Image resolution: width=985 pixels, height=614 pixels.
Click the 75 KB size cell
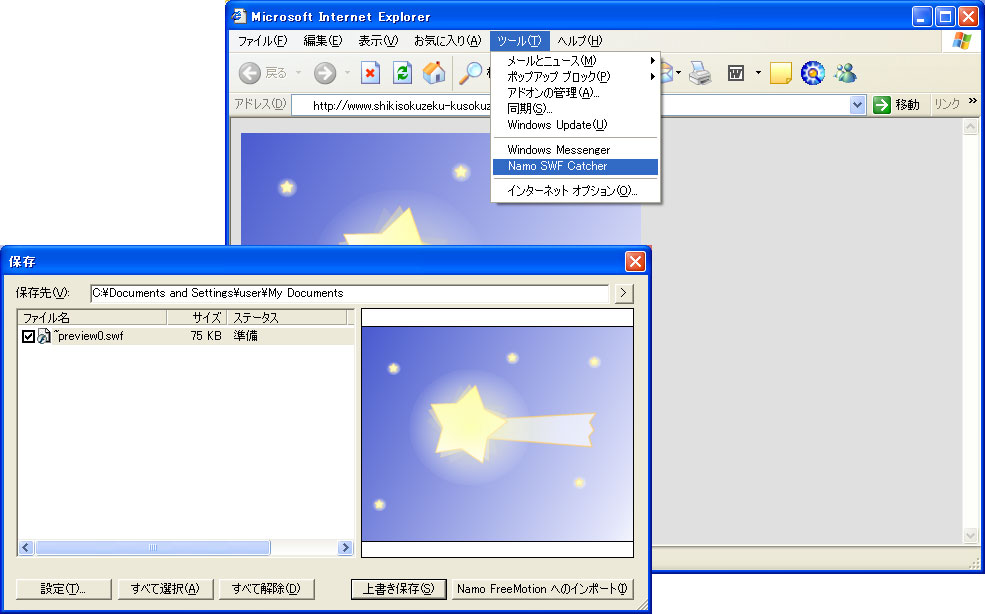(206, 336)
